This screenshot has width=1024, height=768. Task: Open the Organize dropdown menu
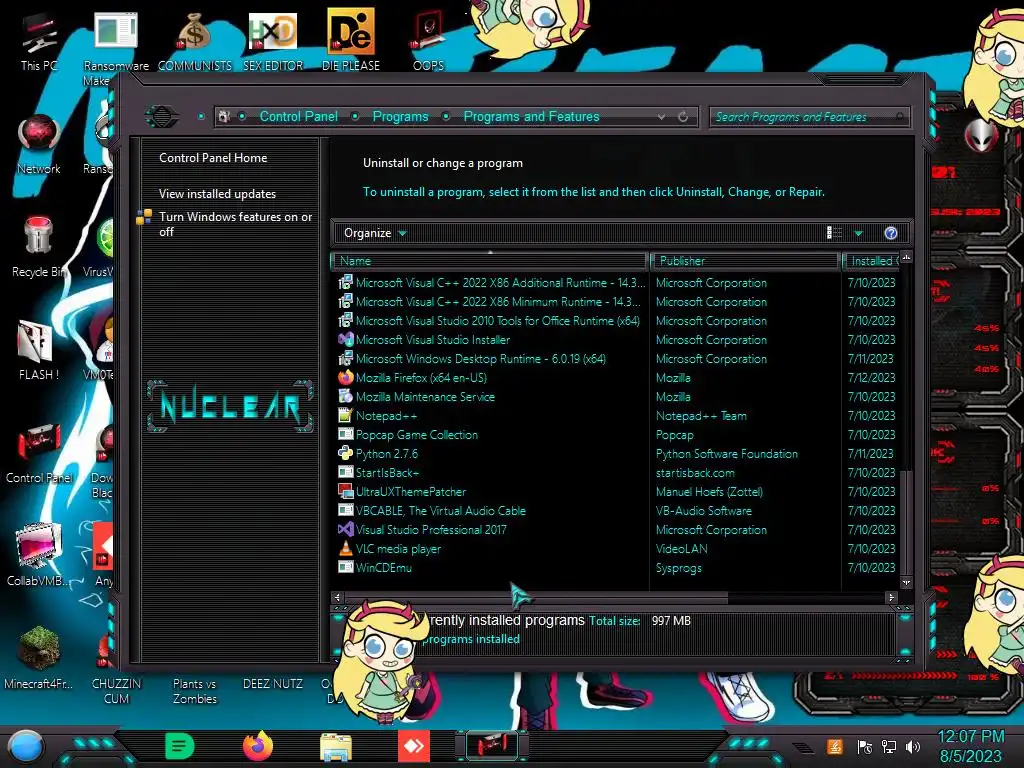coord(375,233)
